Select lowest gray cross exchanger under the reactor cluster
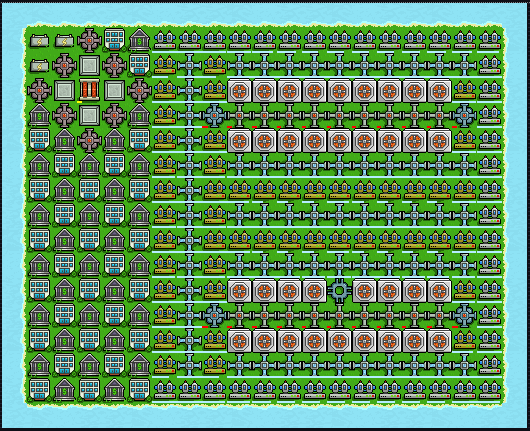The image size is (530, 431). [x=89, y=140]
